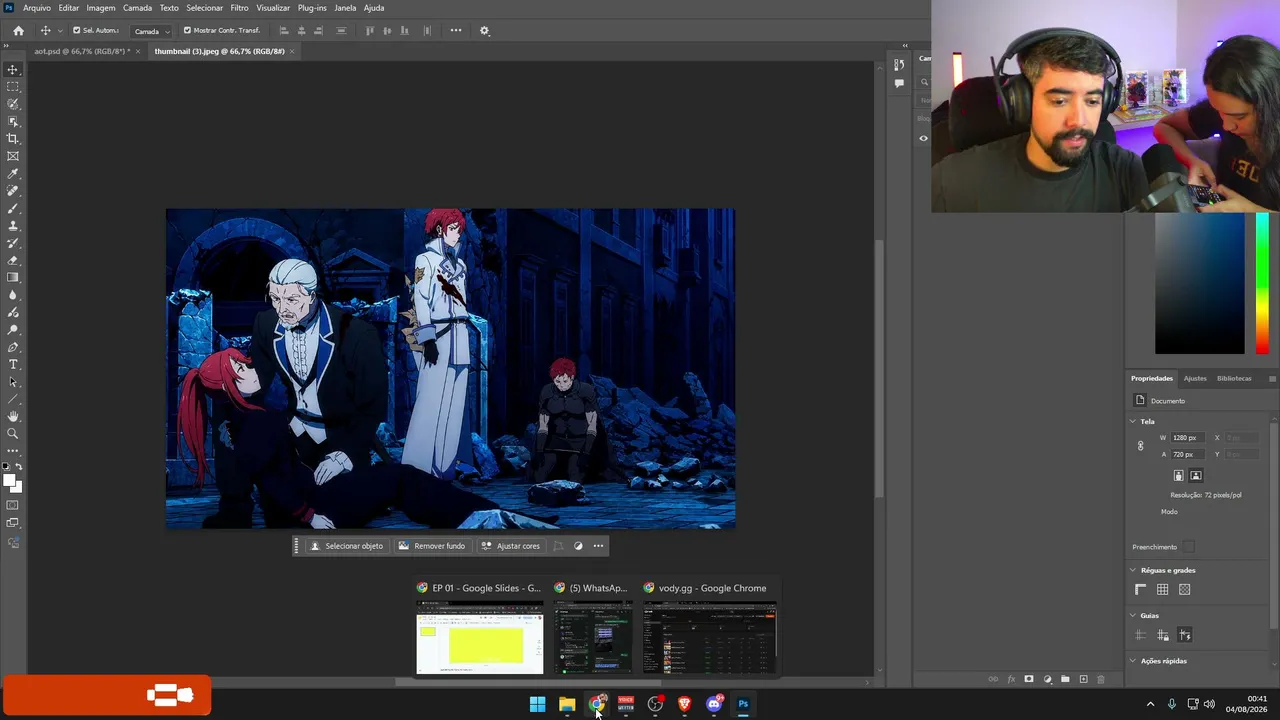Open File Explorer from the taskbar
The image size is (1280, 720).
tap(567, 704)
